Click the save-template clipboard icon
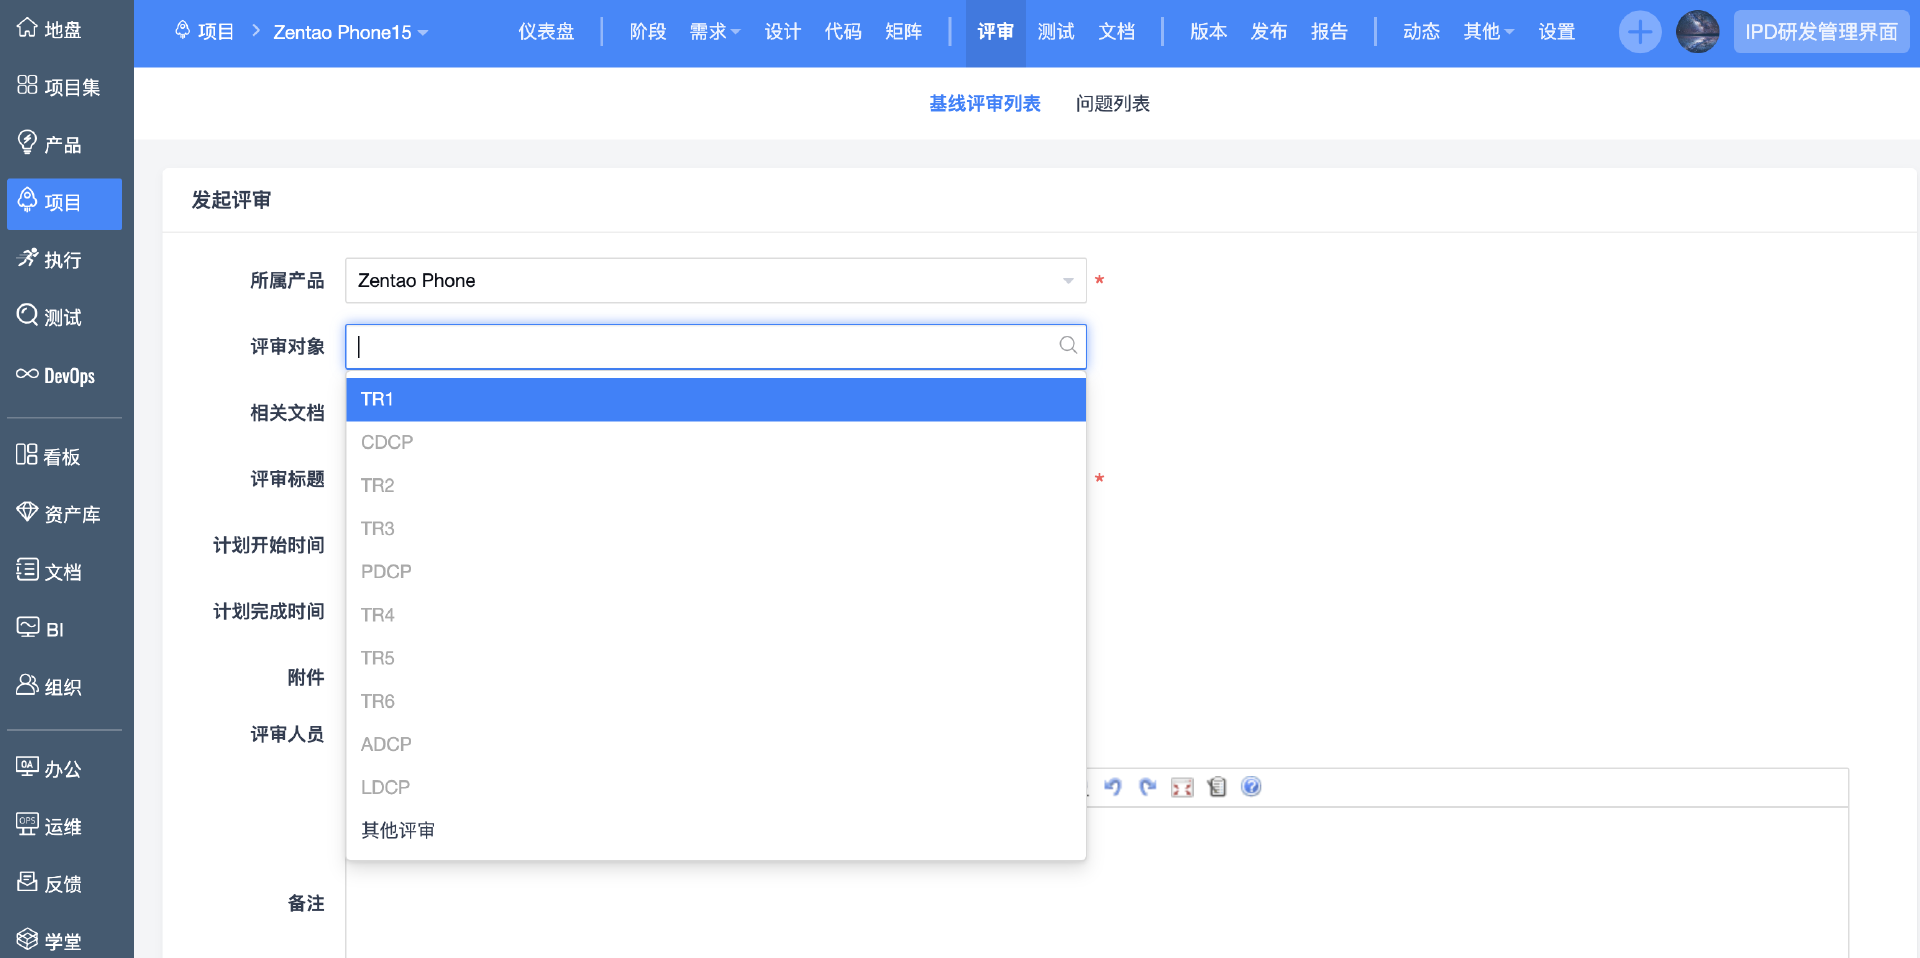 (x=1217, y=787)
